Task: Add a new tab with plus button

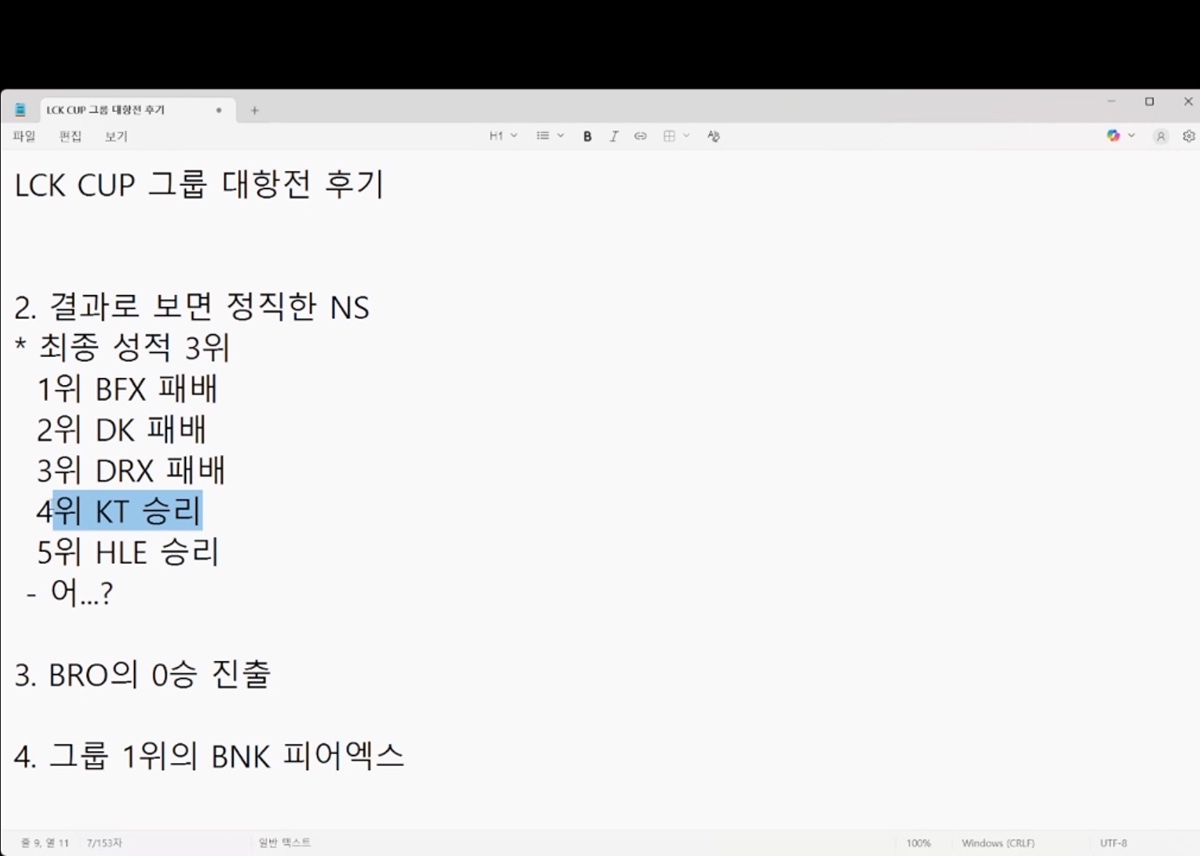Action: (254, 110)
